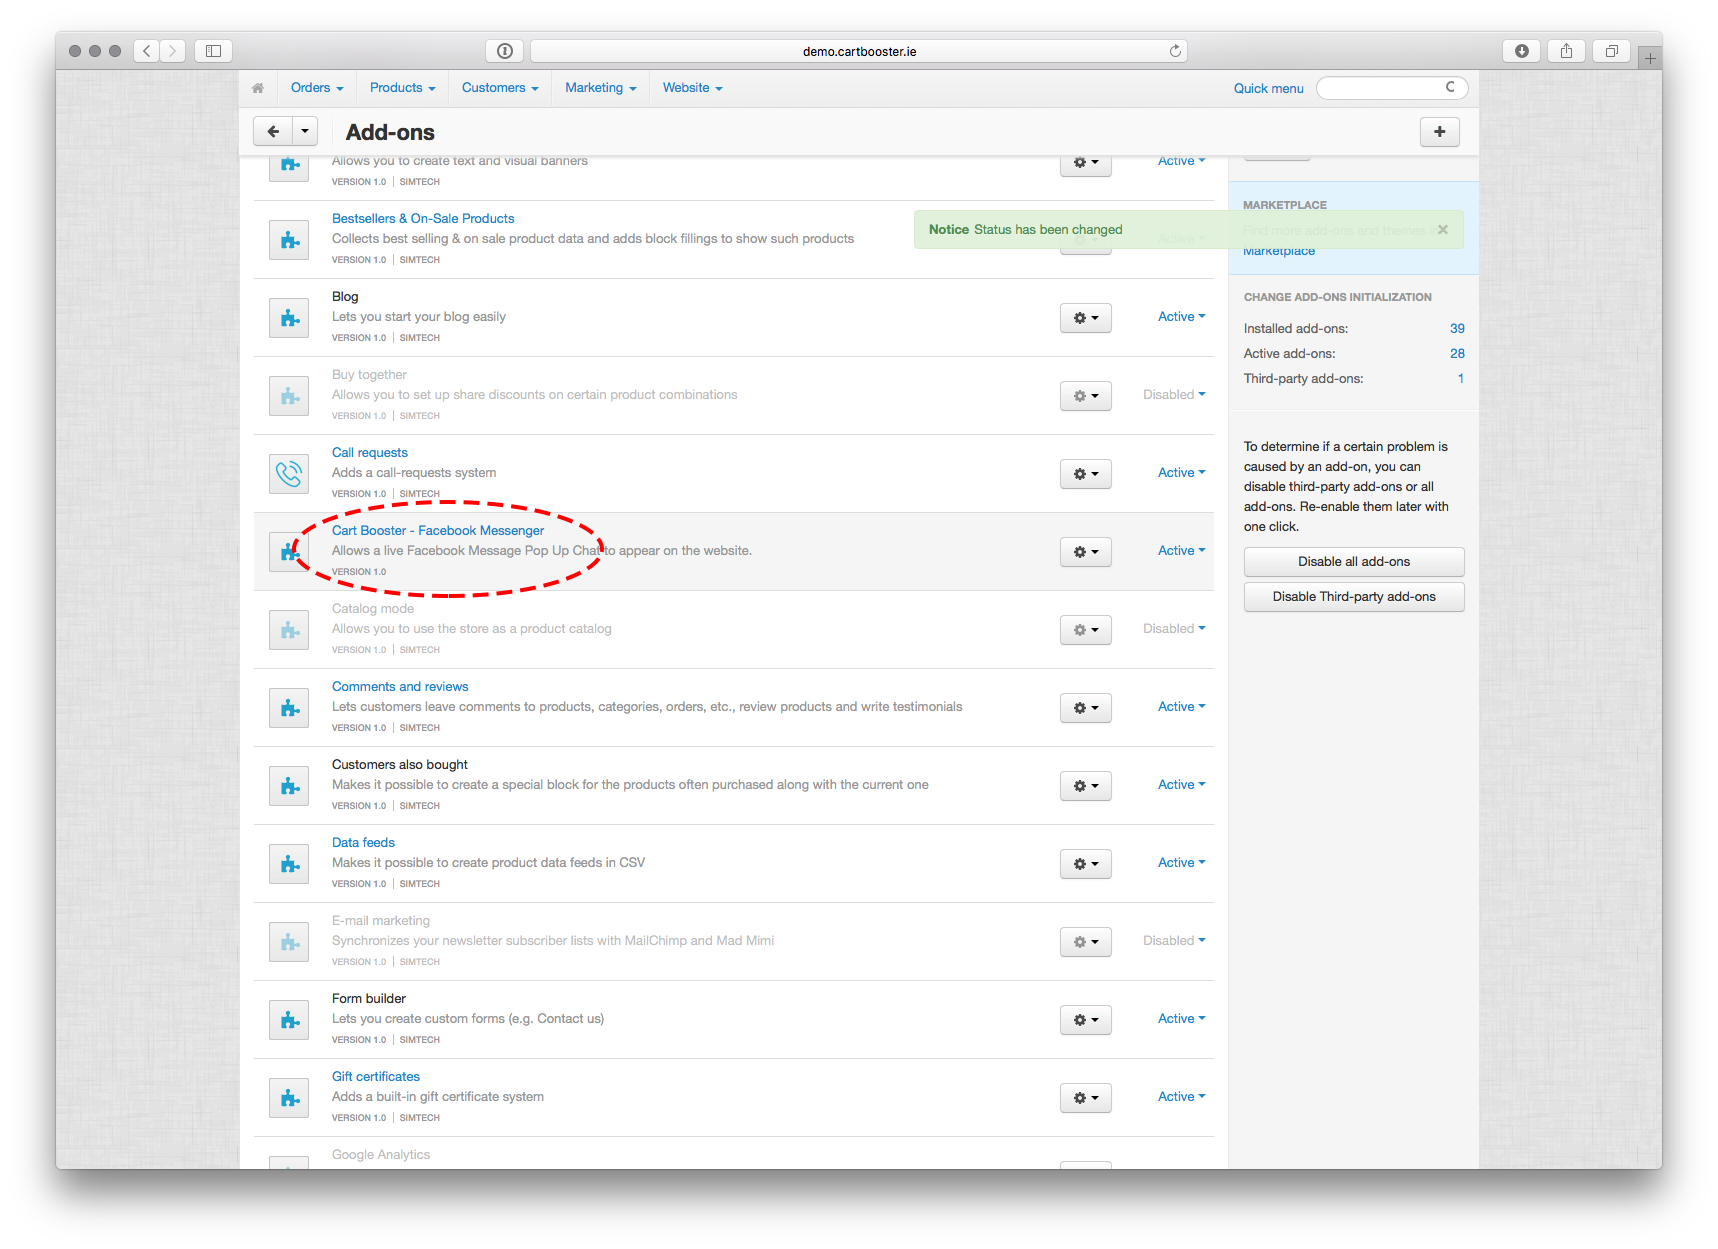
Task: Click the Blog add-on puzzle icon
Action: 289,318
